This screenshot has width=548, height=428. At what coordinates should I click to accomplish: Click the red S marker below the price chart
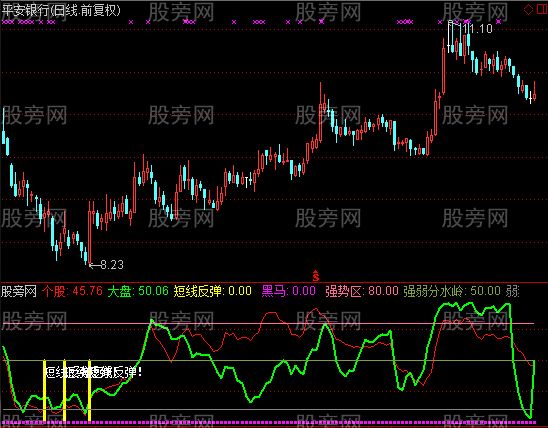[316, 276]
